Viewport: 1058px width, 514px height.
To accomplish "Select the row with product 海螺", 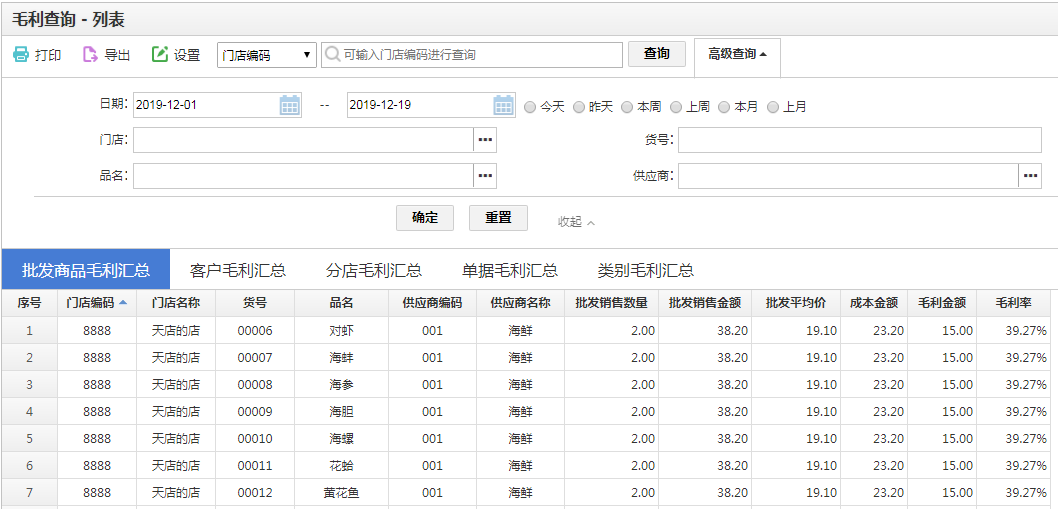I will coord(526,438).
